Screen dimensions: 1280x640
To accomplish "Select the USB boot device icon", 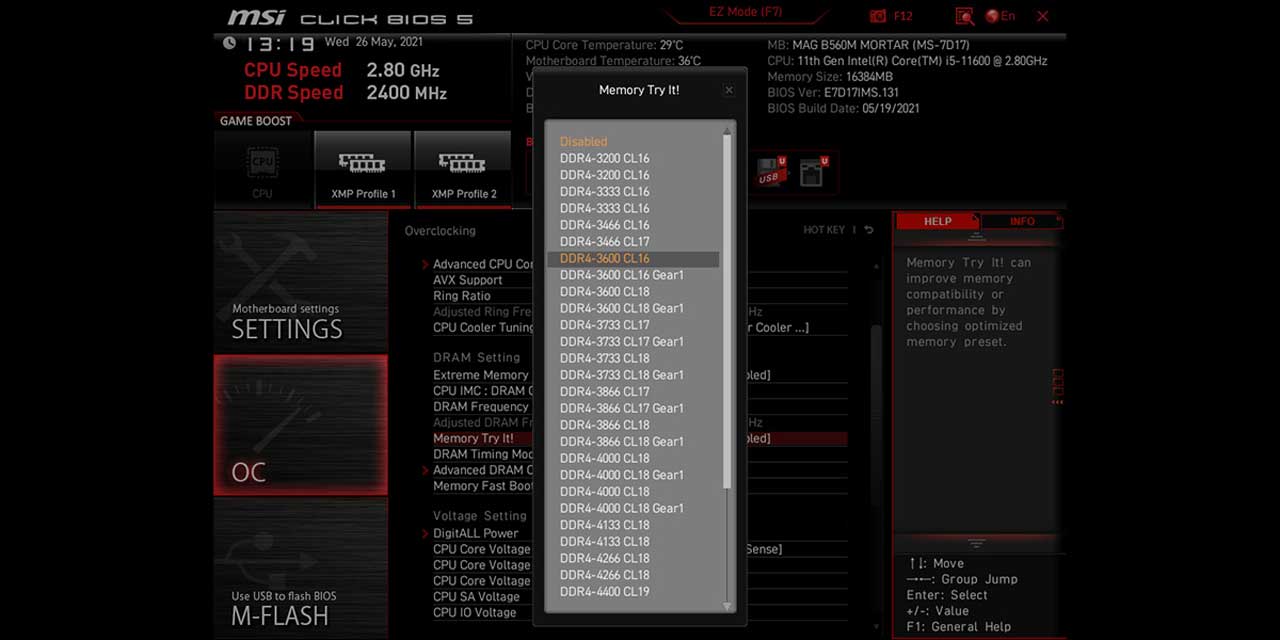I will (771, 171).
